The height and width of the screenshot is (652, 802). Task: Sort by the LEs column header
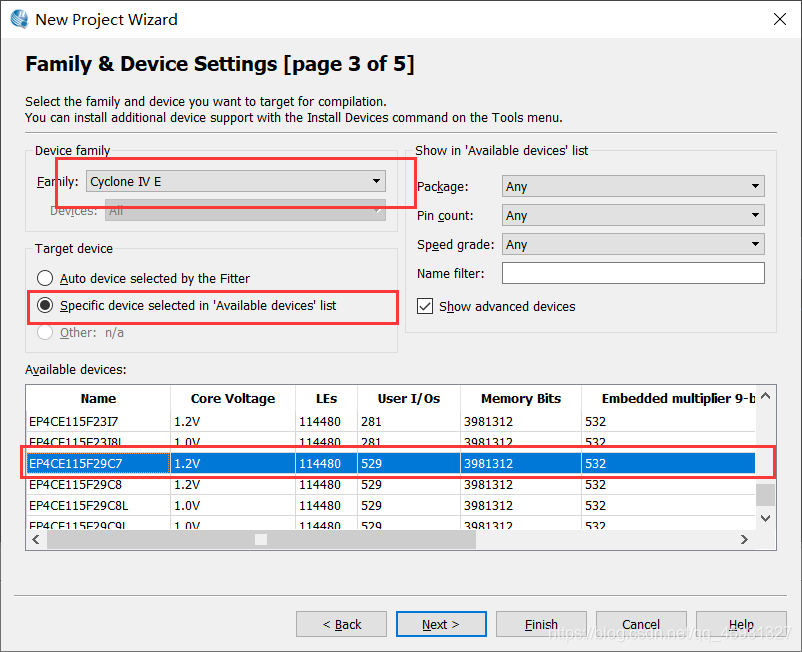pos(326,398)
